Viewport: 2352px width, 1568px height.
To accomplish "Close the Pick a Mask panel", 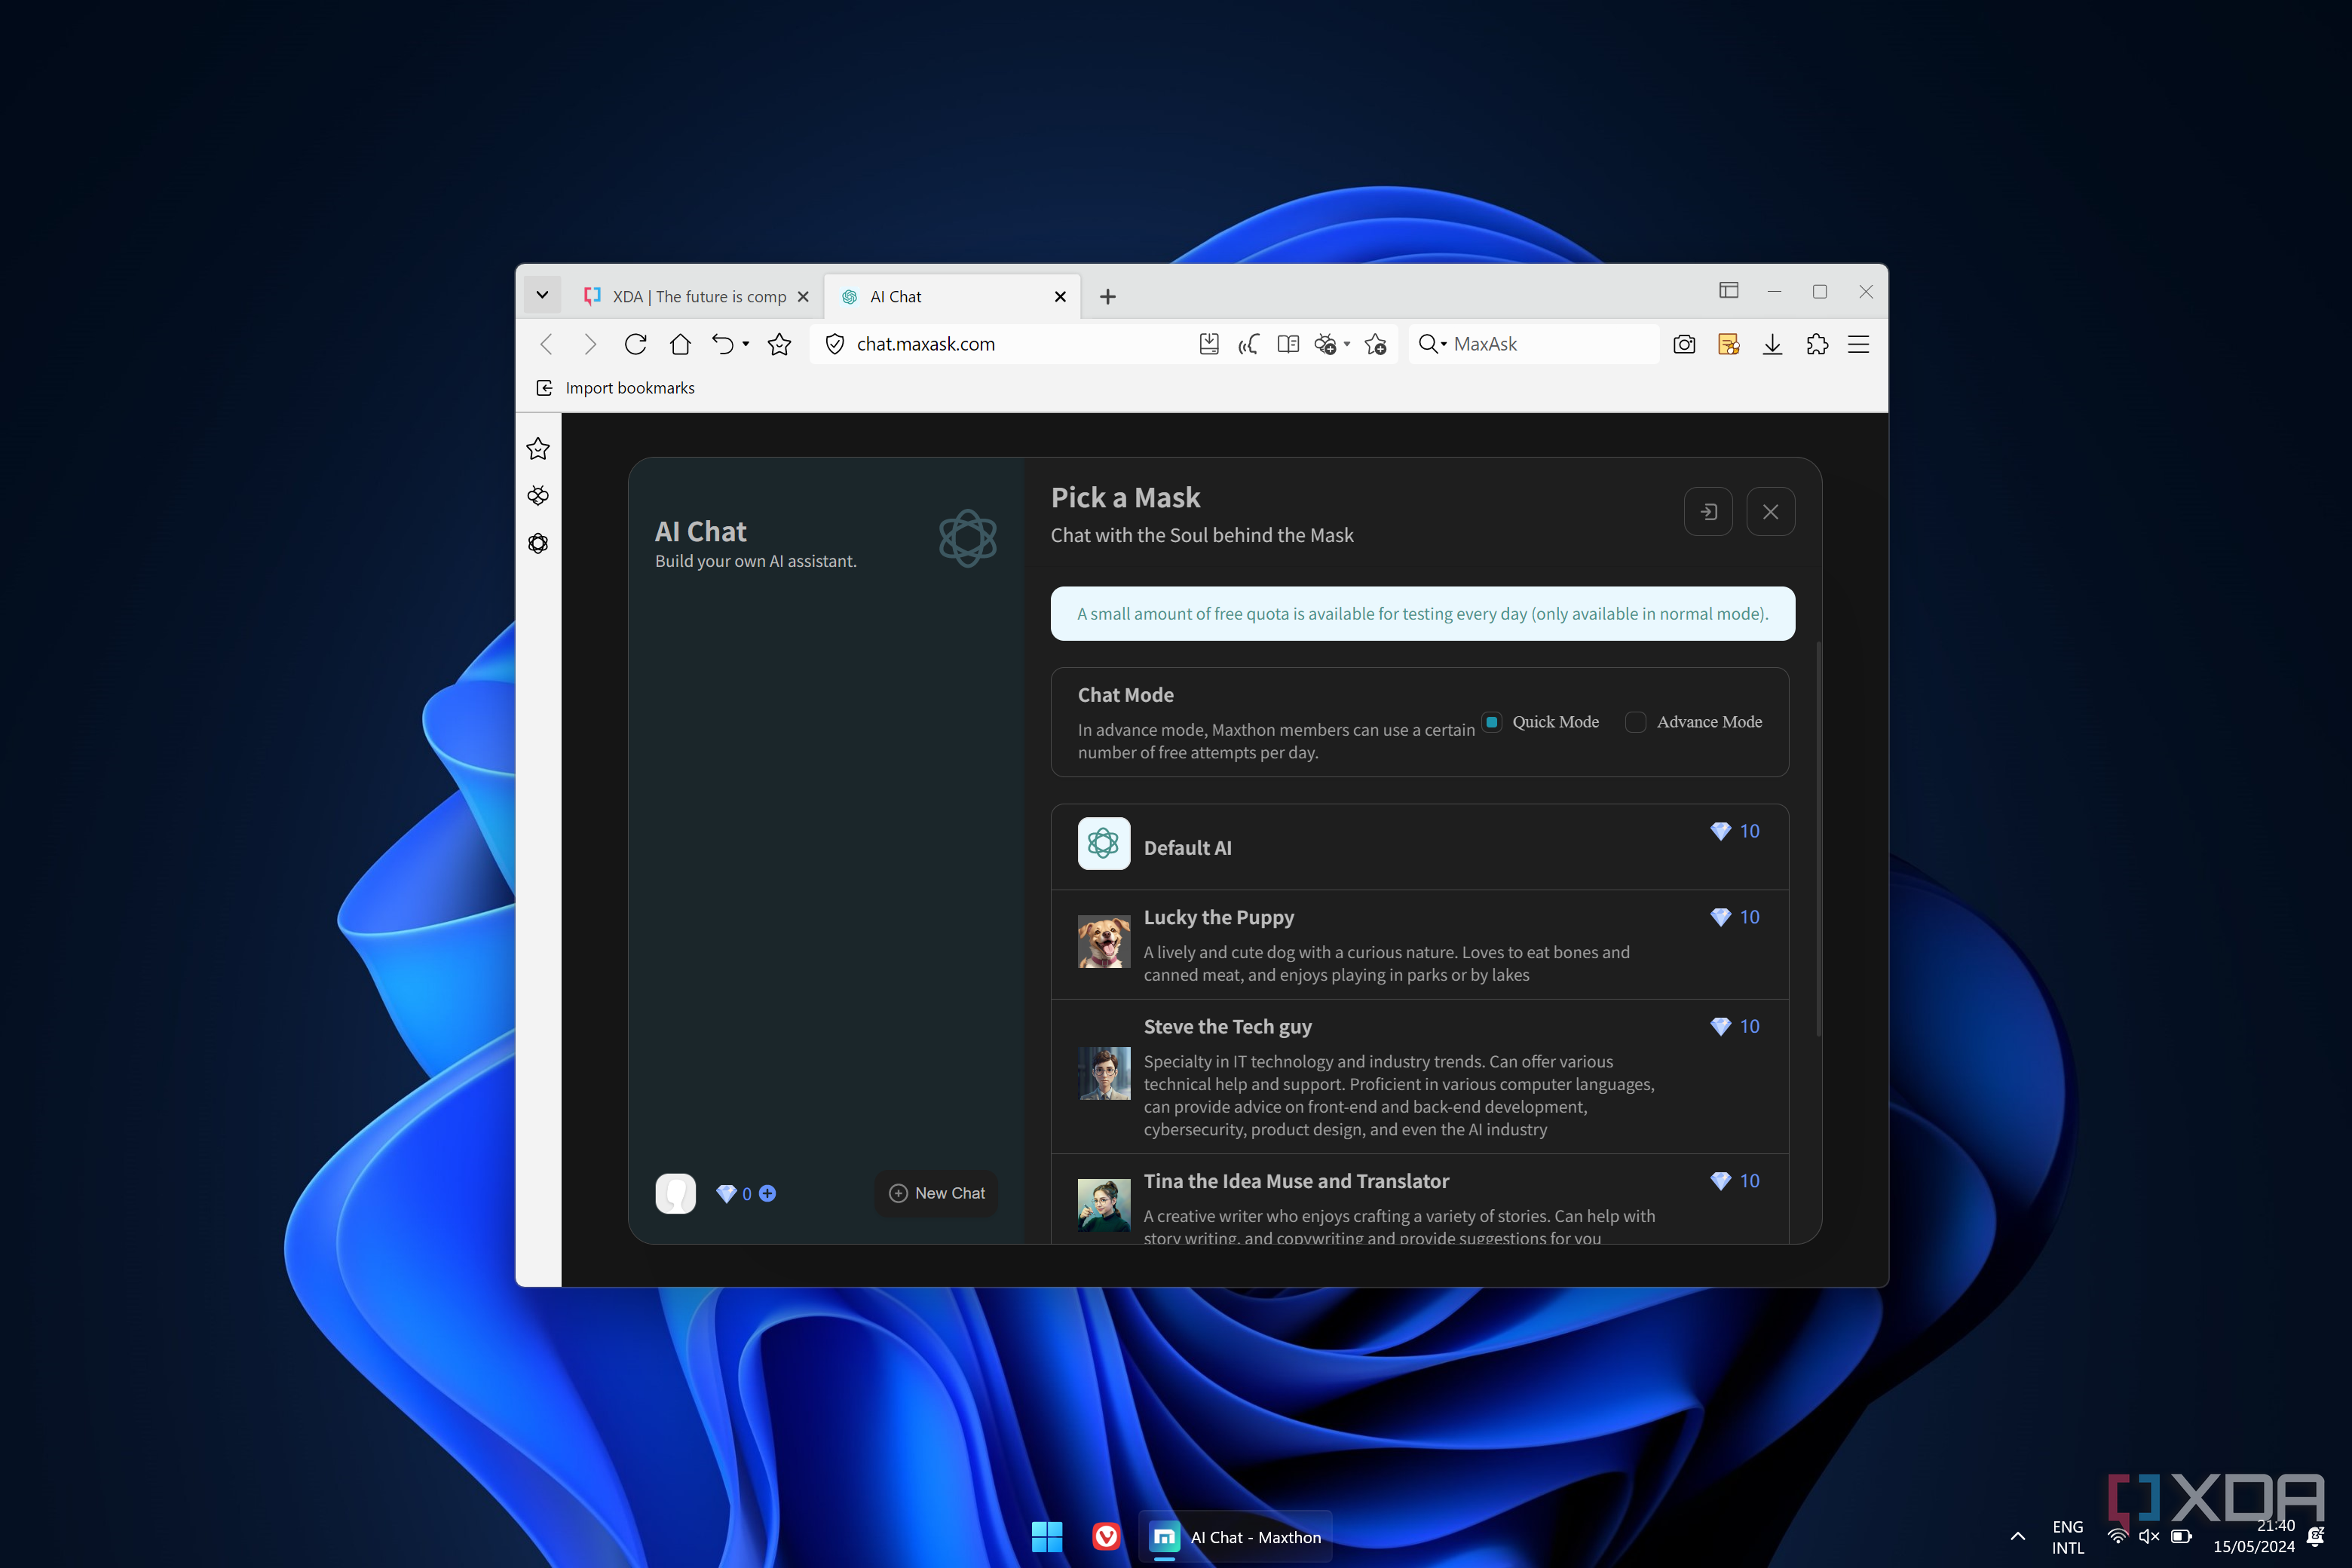I will click(1770, 512).
